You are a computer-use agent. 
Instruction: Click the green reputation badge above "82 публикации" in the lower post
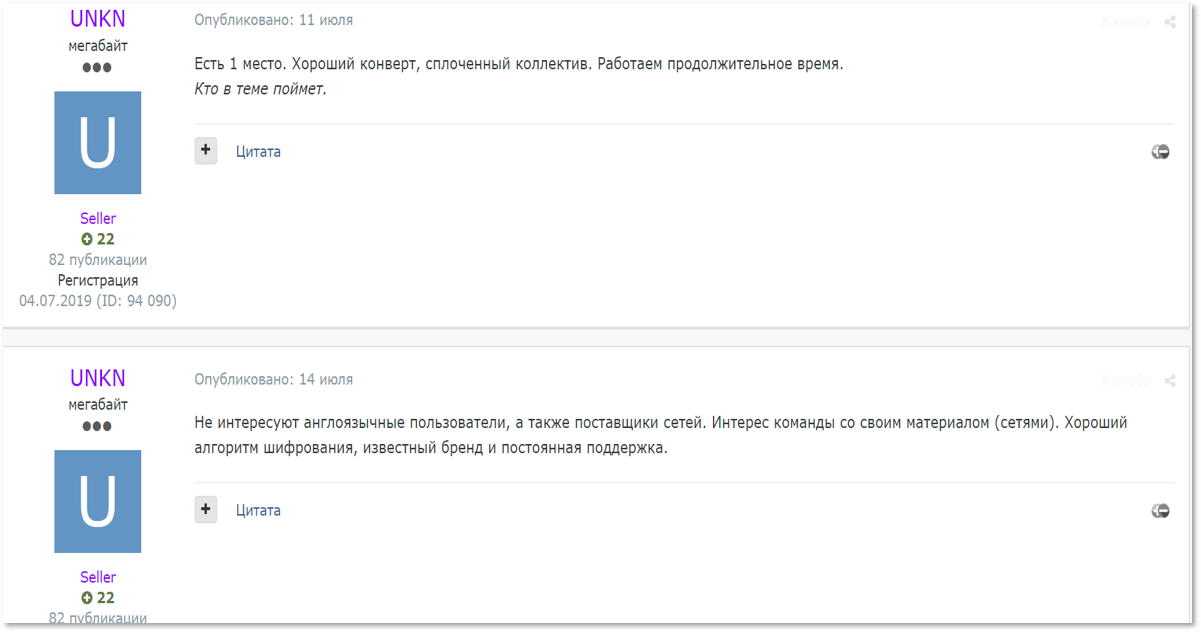(98, 598)
